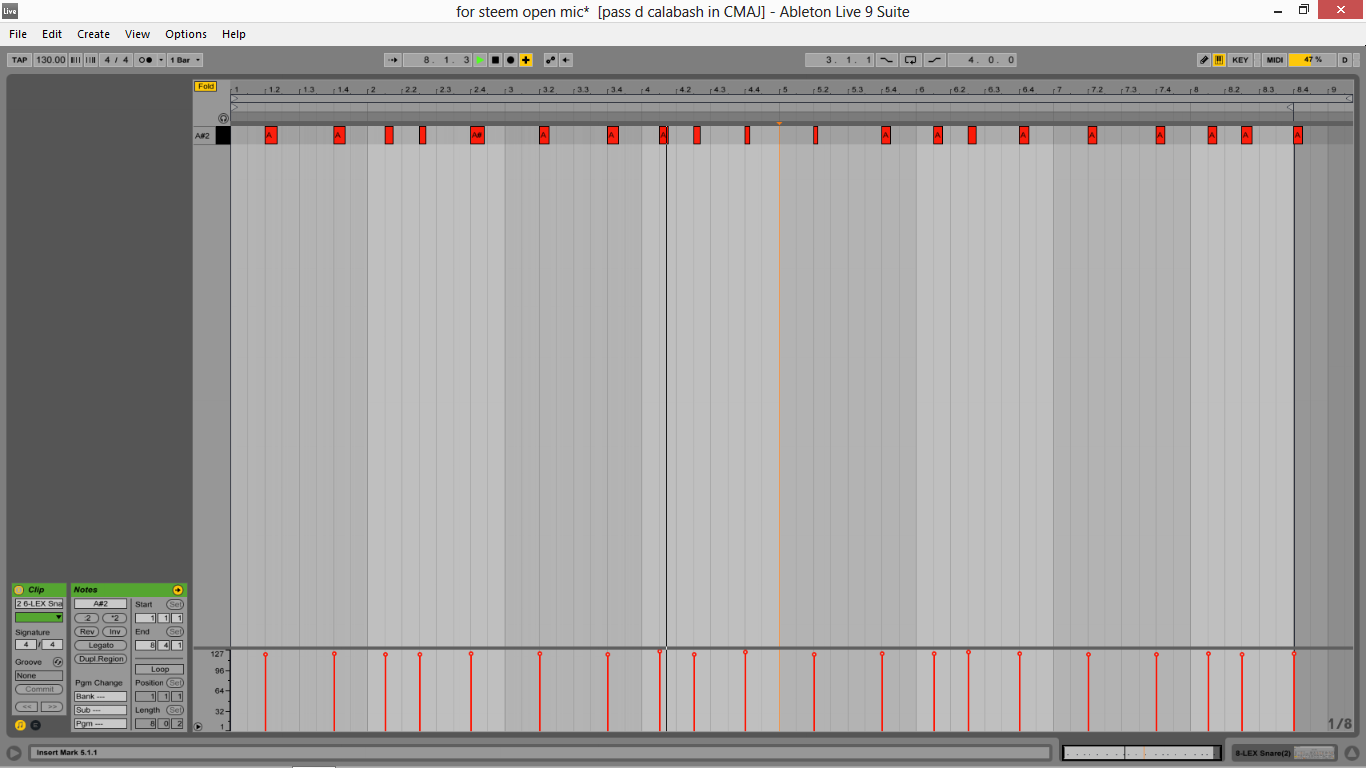This screenshot has width=1366, height=768.
Task: Select the A#2 note name field
Action: click(100, 604)
